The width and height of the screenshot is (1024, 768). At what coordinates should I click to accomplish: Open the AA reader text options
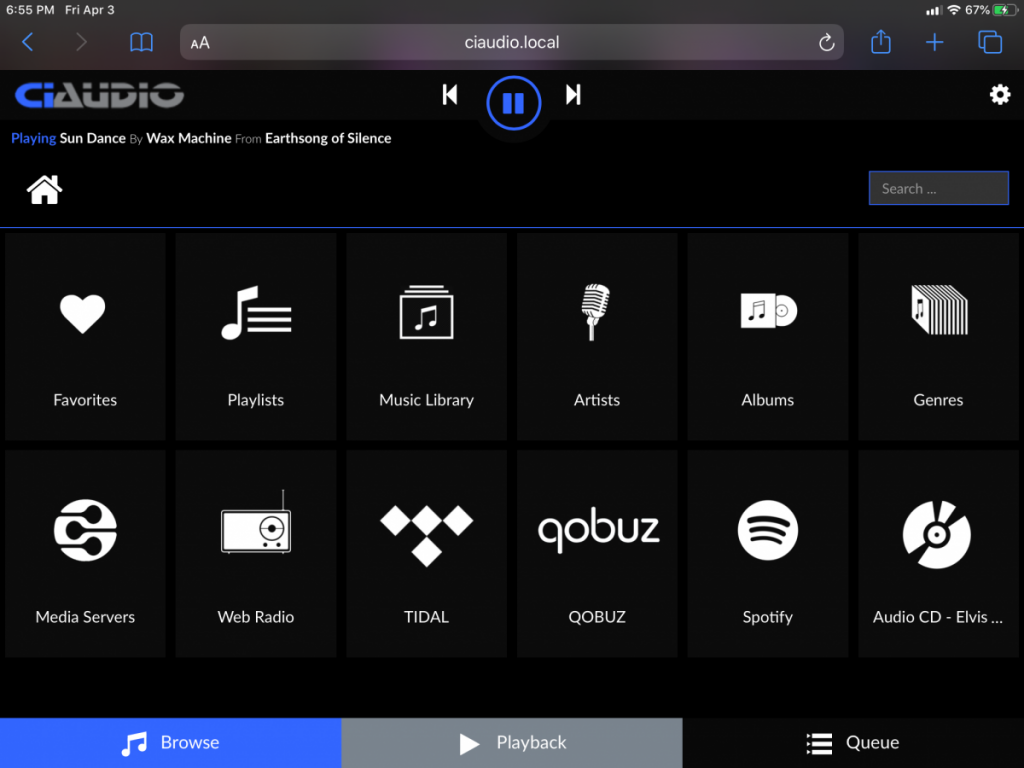pyautogui.click(x=200, y=43)
